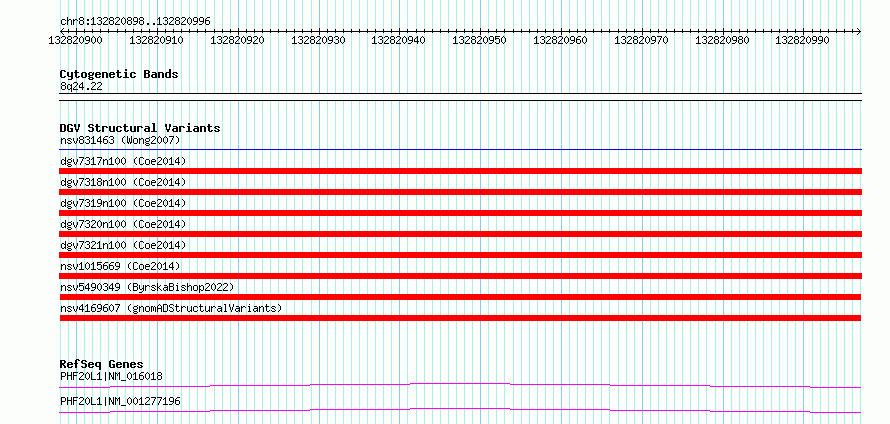This screenshot has height=424, width=890.
Task: Open variant dgv7320n100 (Coe2014)
Action: [123, 224]
